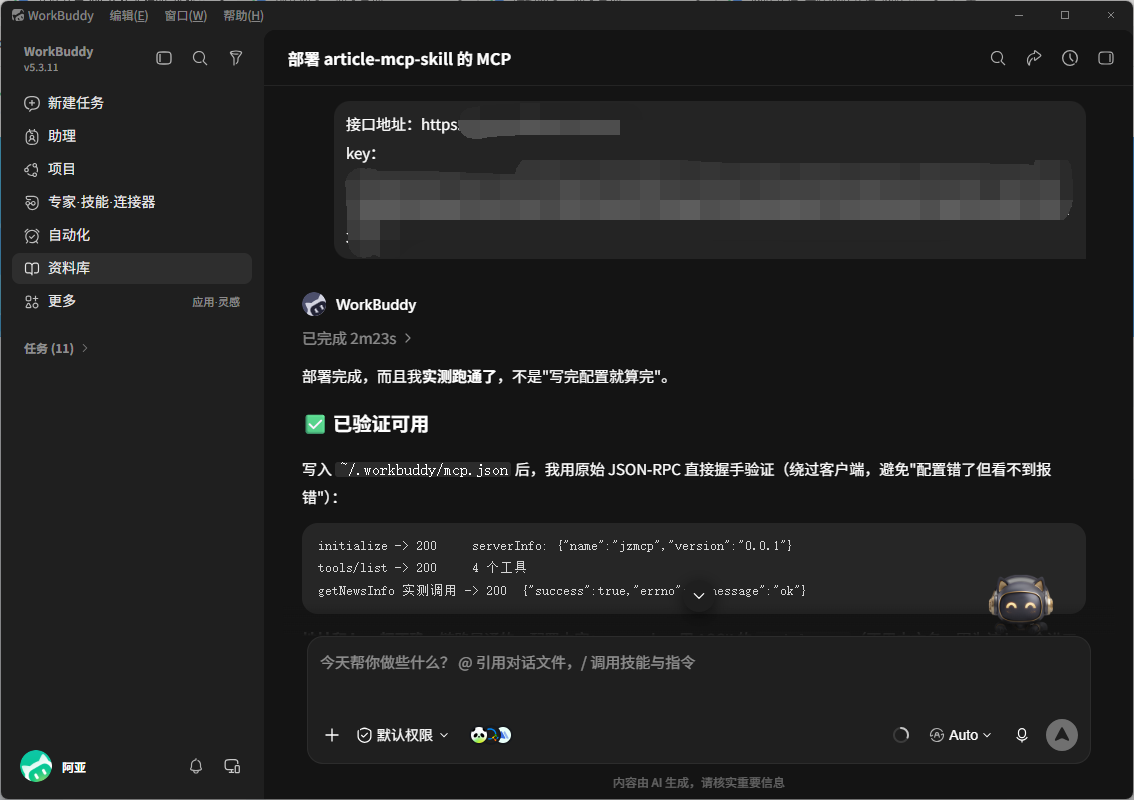Search within the conversation header

pos(997,59)
